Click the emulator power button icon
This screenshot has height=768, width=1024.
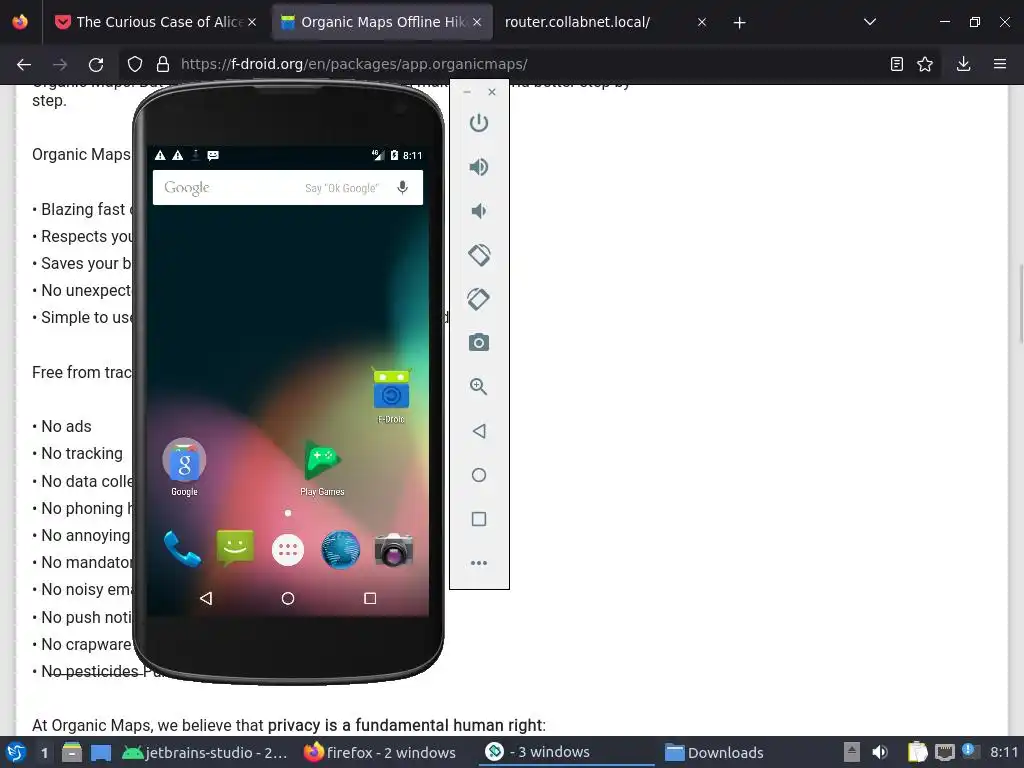(x=479, y=123)
